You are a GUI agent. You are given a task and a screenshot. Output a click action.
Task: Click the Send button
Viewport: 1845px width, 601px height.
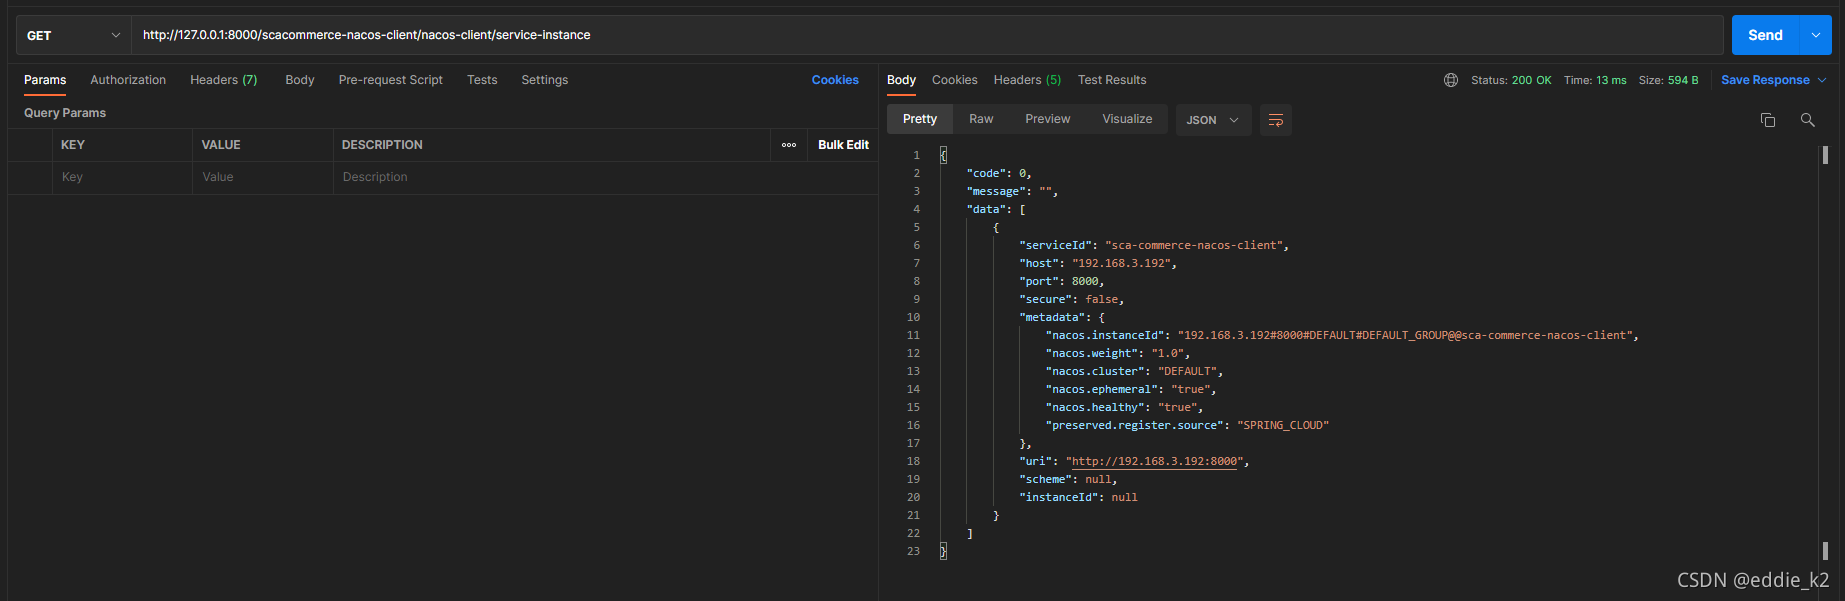[1765, 35]
